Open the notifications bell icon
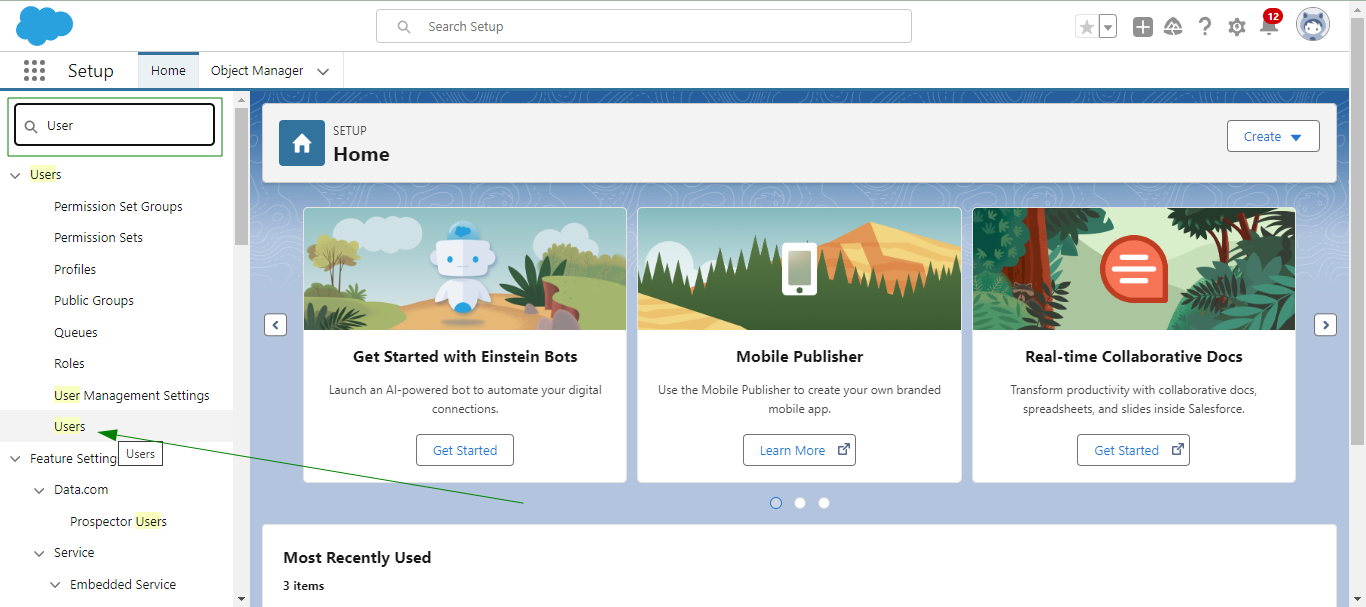The height and width of the screenshot is (607, 1366). click(1269, 27)
